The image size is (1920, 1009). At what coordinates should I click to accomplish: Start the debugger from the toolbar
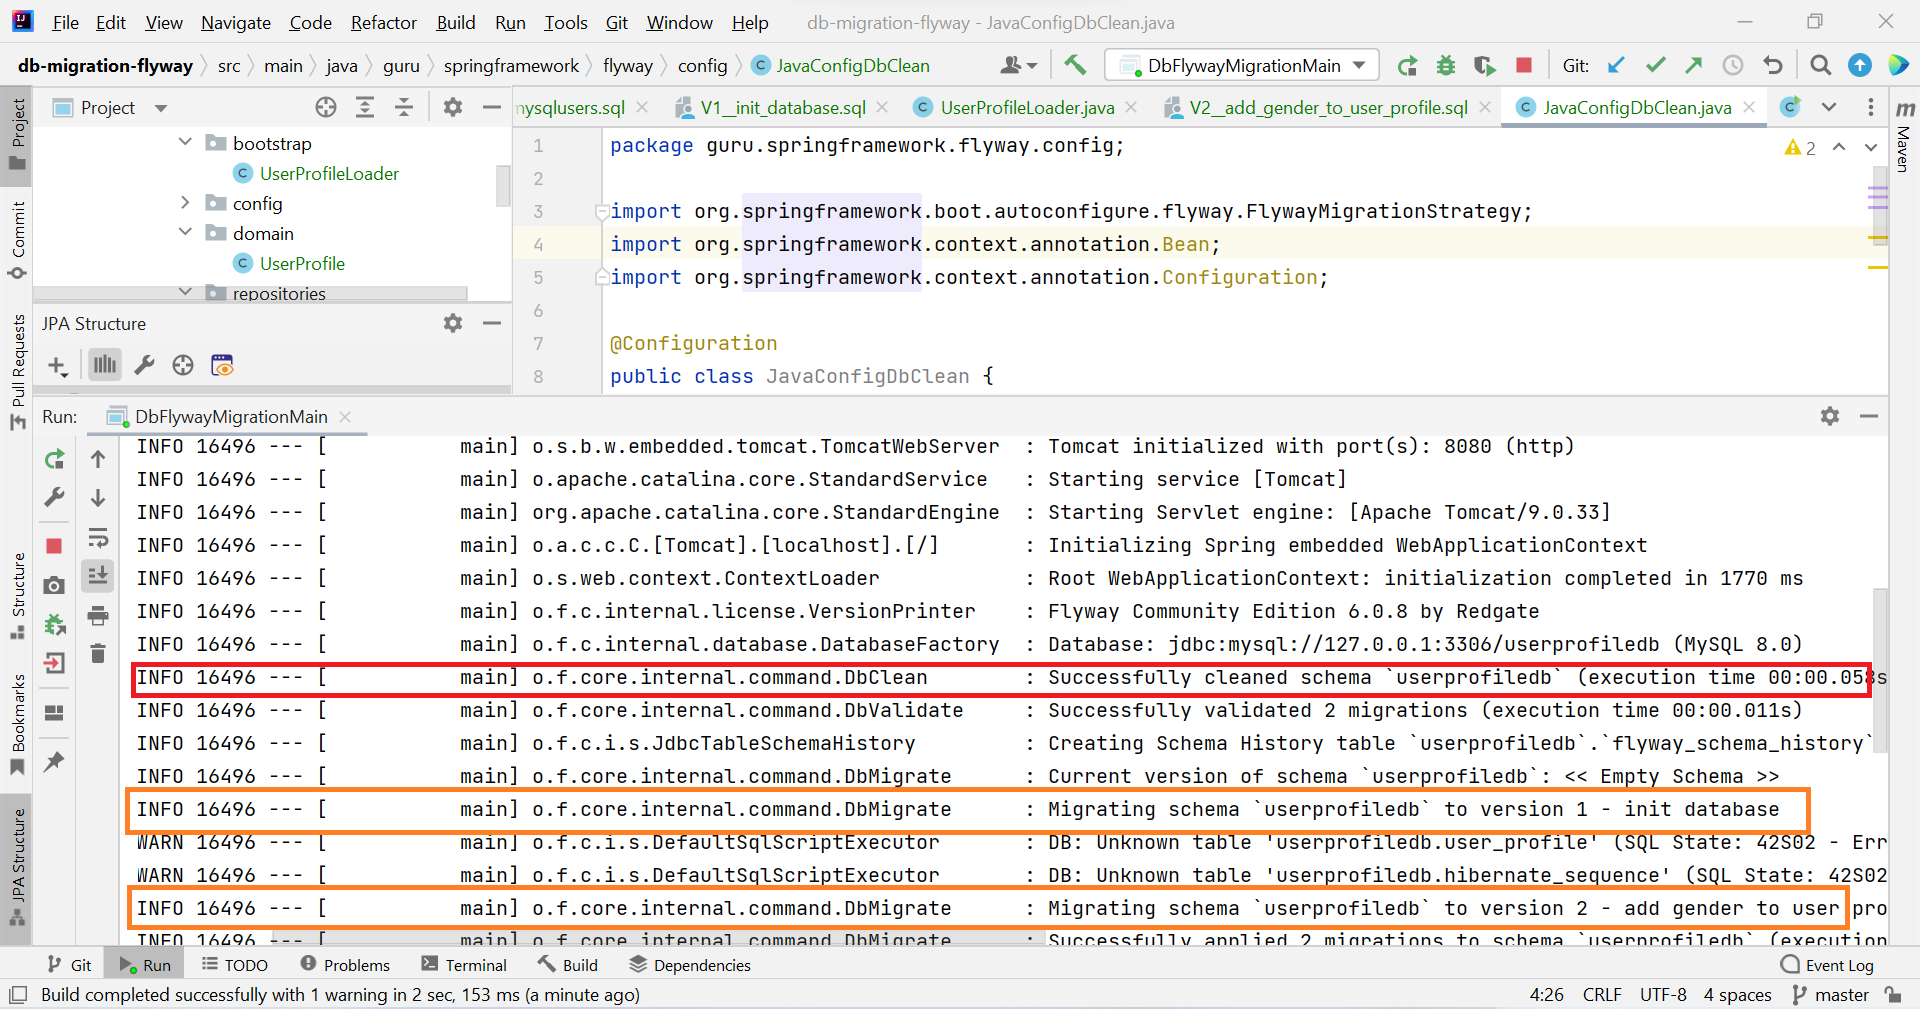click(x=1446, y=65)
